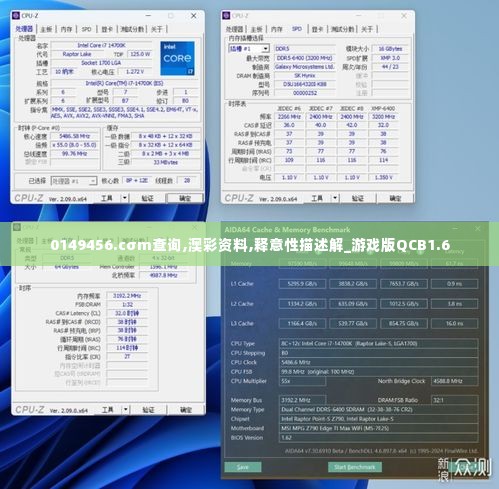This screenshot has height=489, width=499.
Task: Minimize the processor CPU-Z window
Action: (148, 16)
